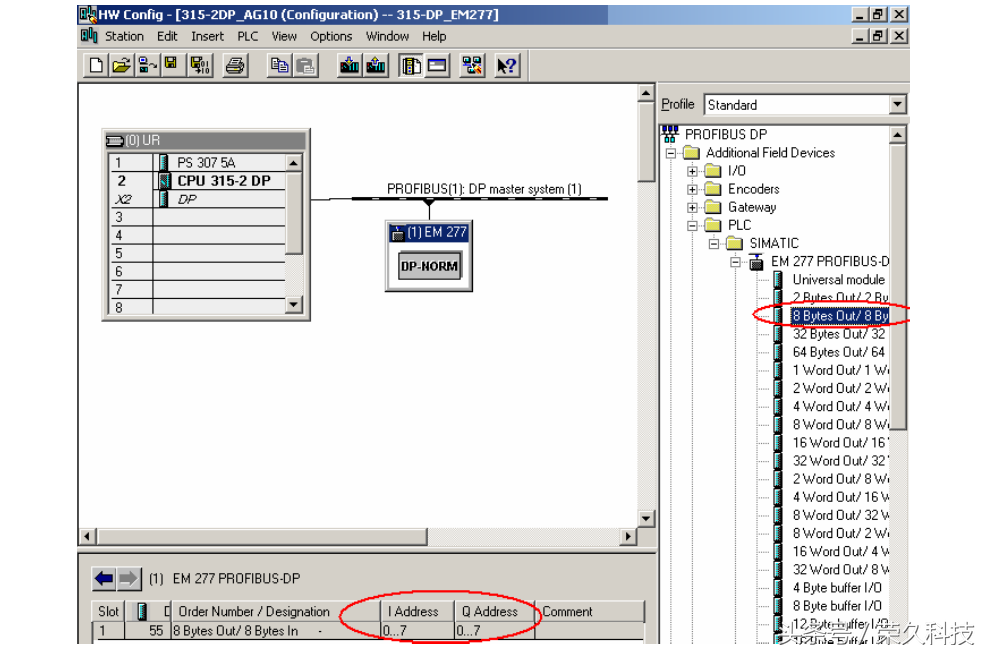
Task: Click the Copy toolbar icon
Action: click(280, 67)
